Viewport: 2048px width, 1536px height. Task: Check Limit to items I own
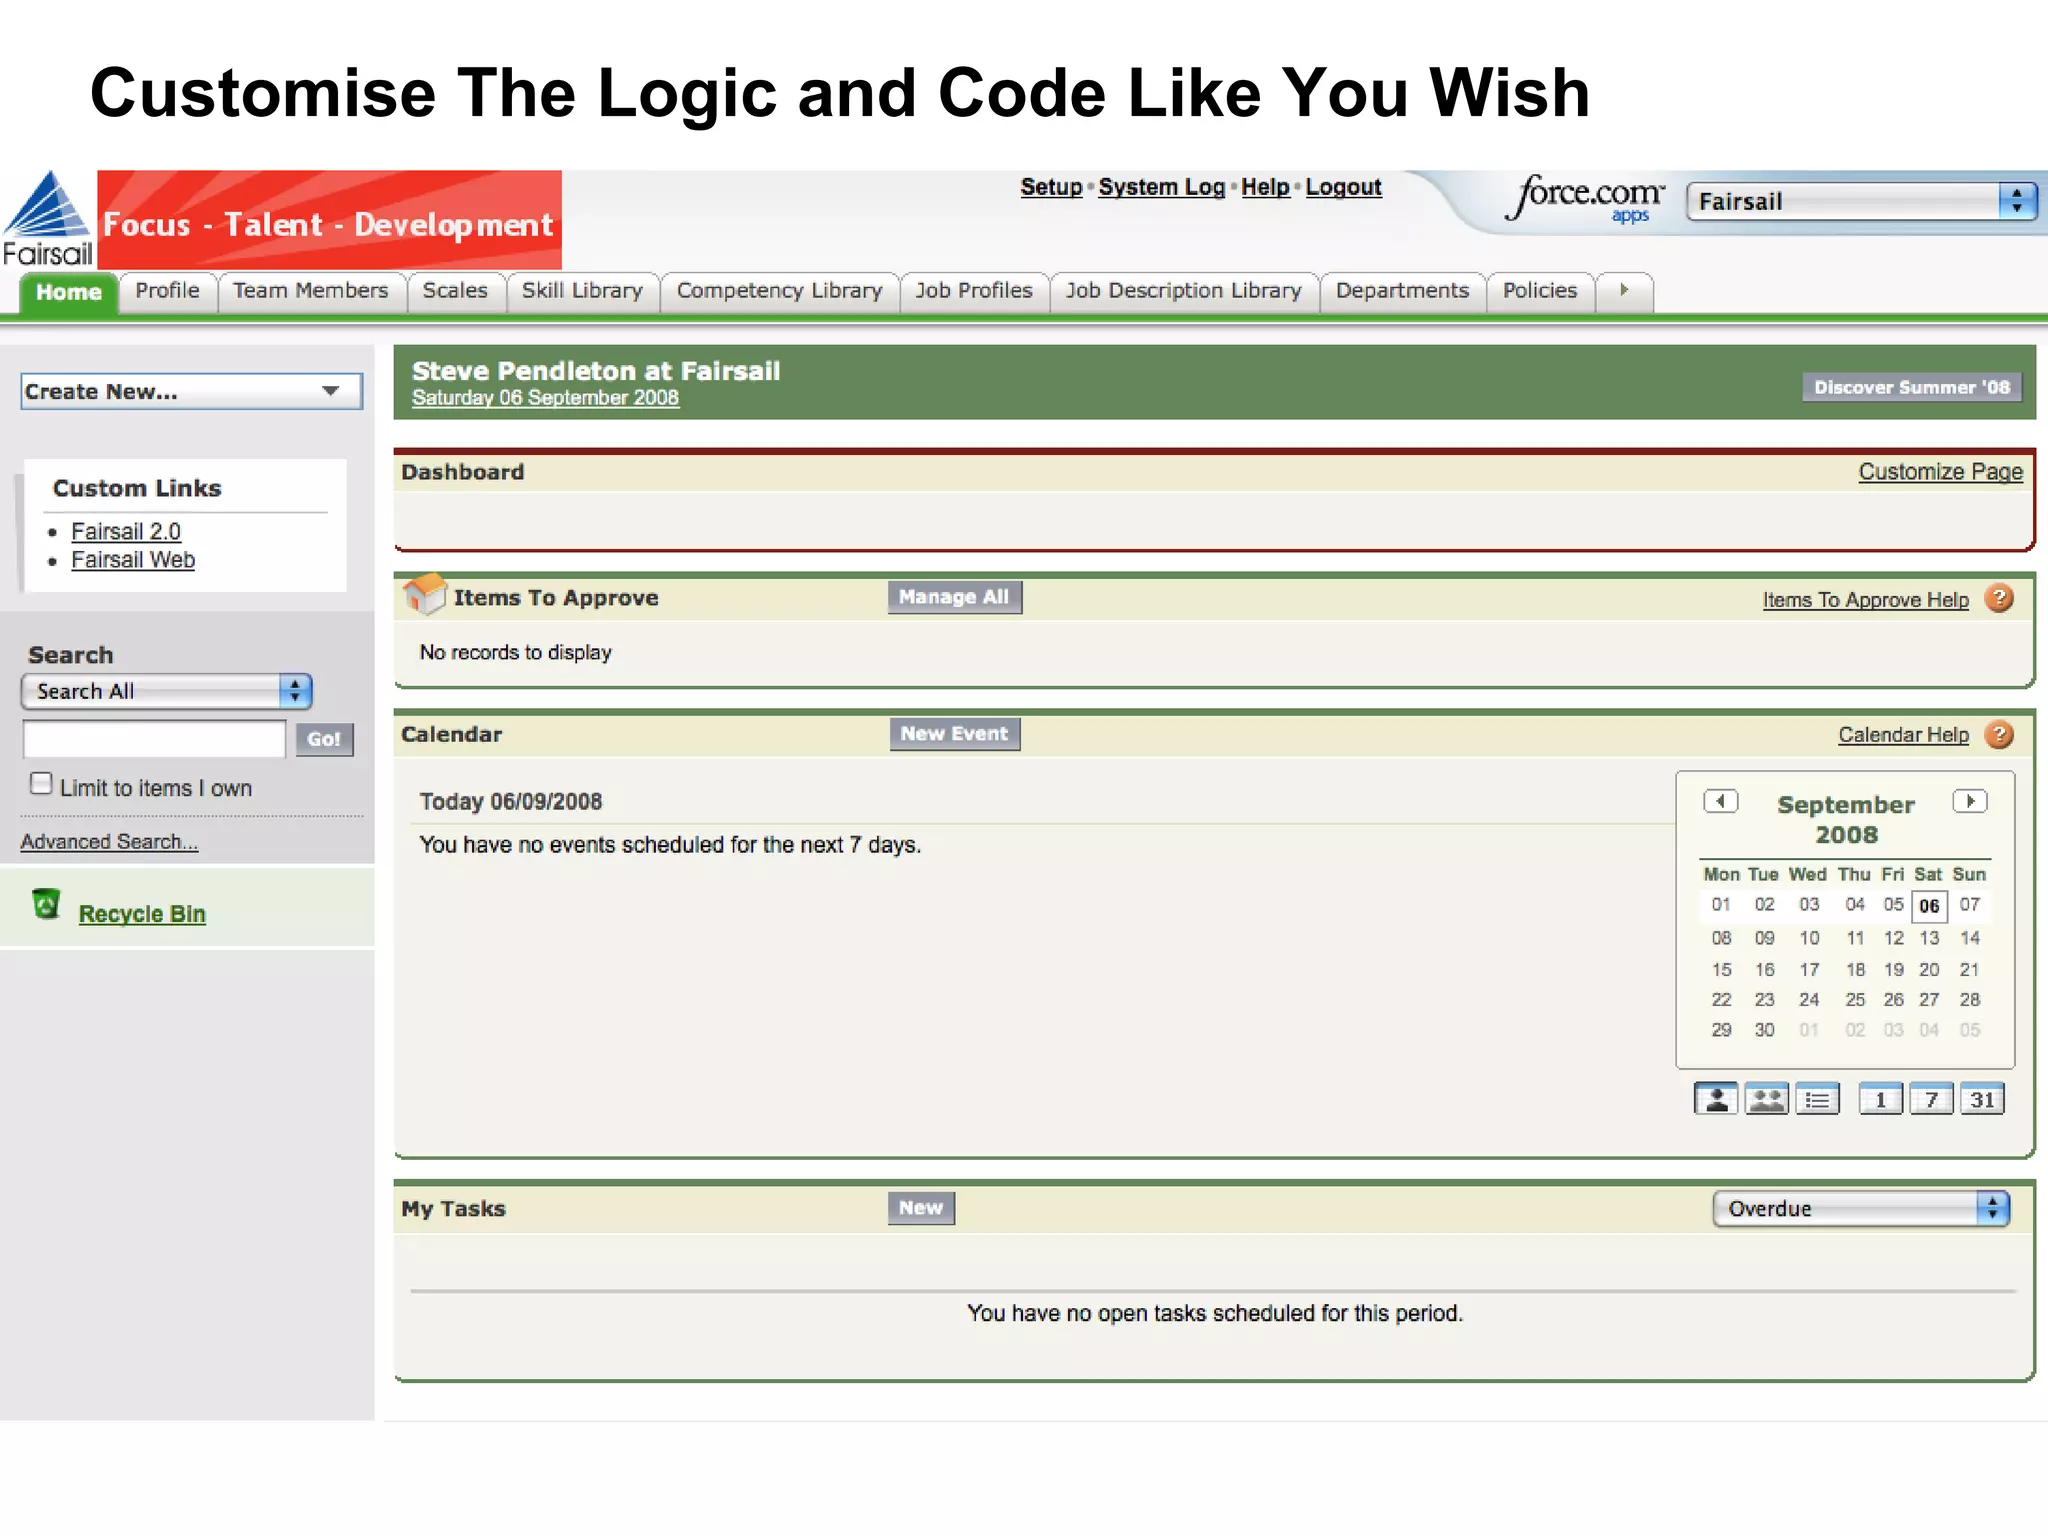coord(41,784)
